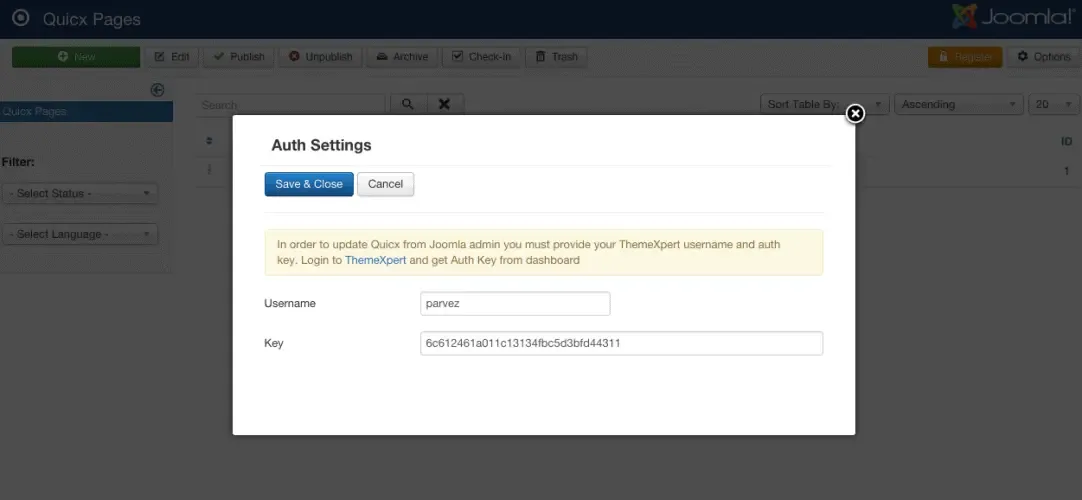
Task: Open the Sort Table By dropdown
Action: (x=824, y=104)
